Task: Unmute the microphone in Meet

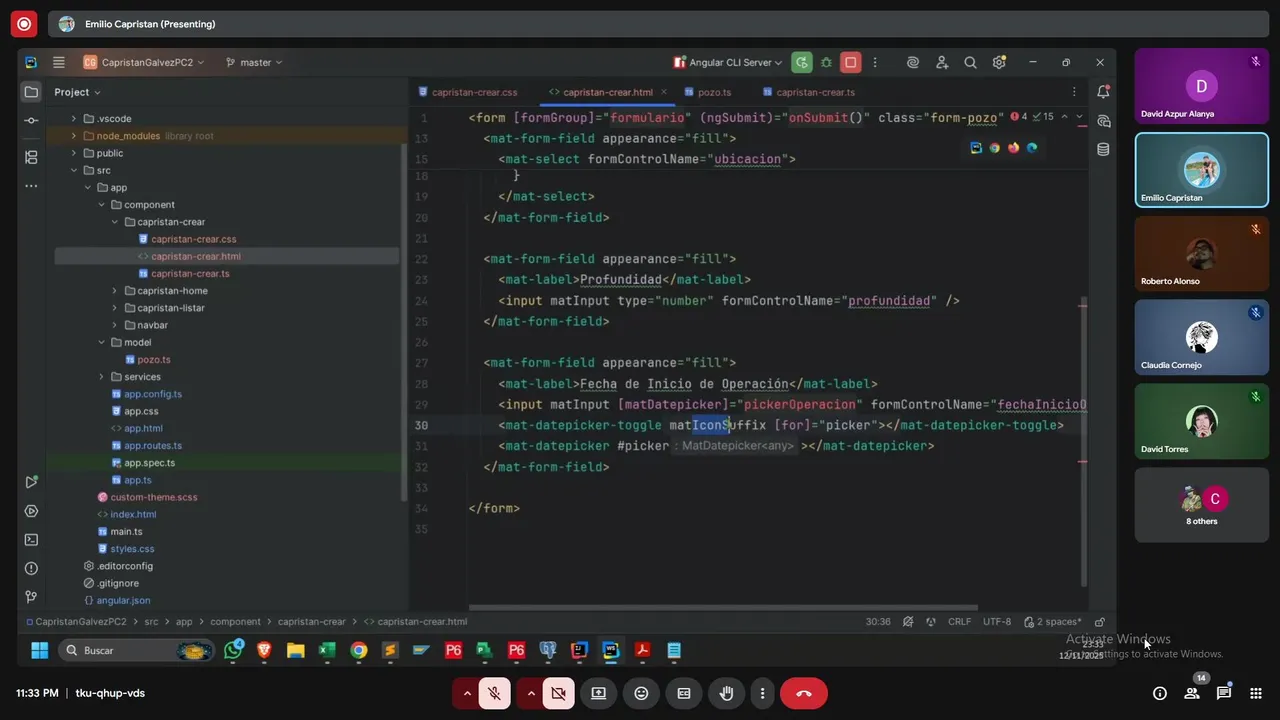Action: click(x=494, y=693)
